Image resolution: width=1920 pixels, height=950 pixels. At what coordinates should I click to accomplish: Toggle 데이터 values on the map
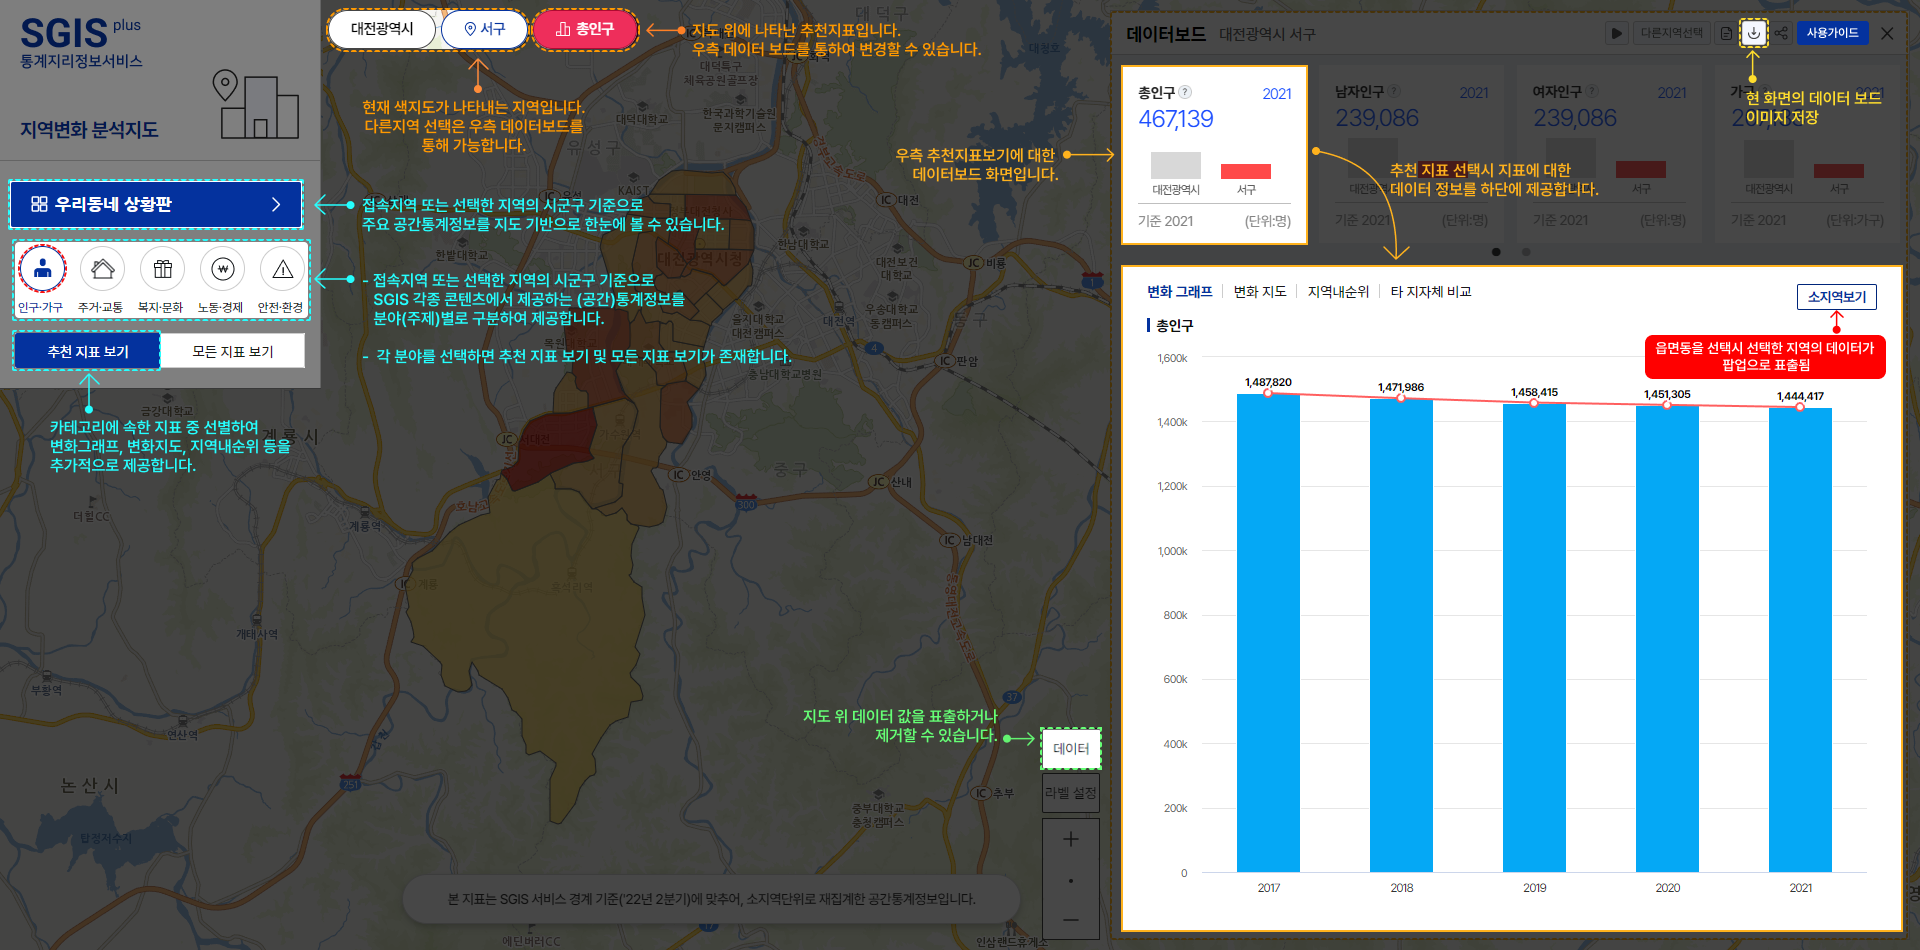pyautogui.click(x=1070, y=749)
